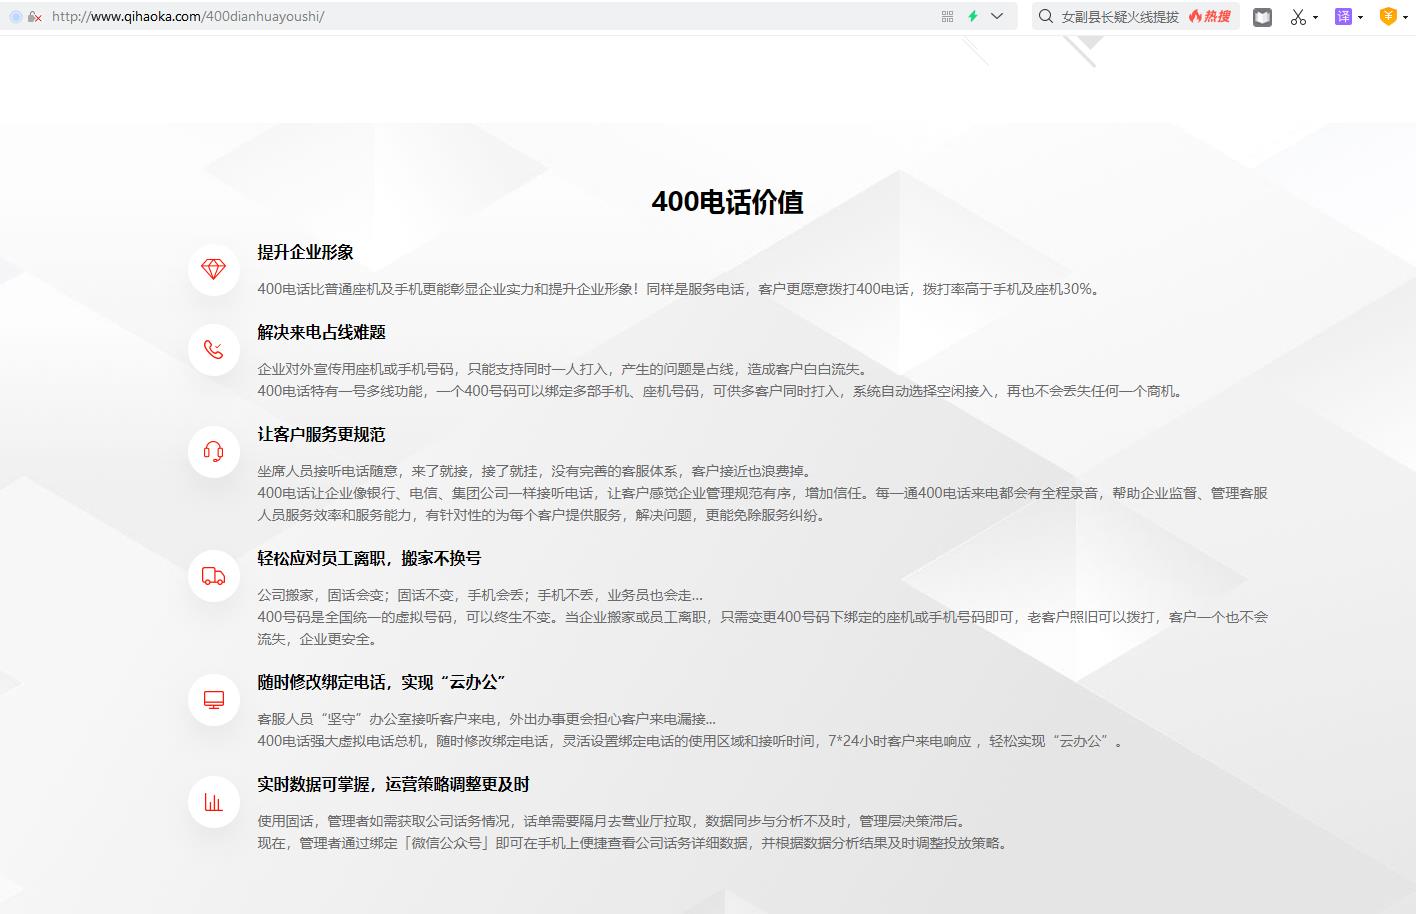Click the purple translate 译 icon
The image size is (1416, 914).
click(x=1343, y=16)
